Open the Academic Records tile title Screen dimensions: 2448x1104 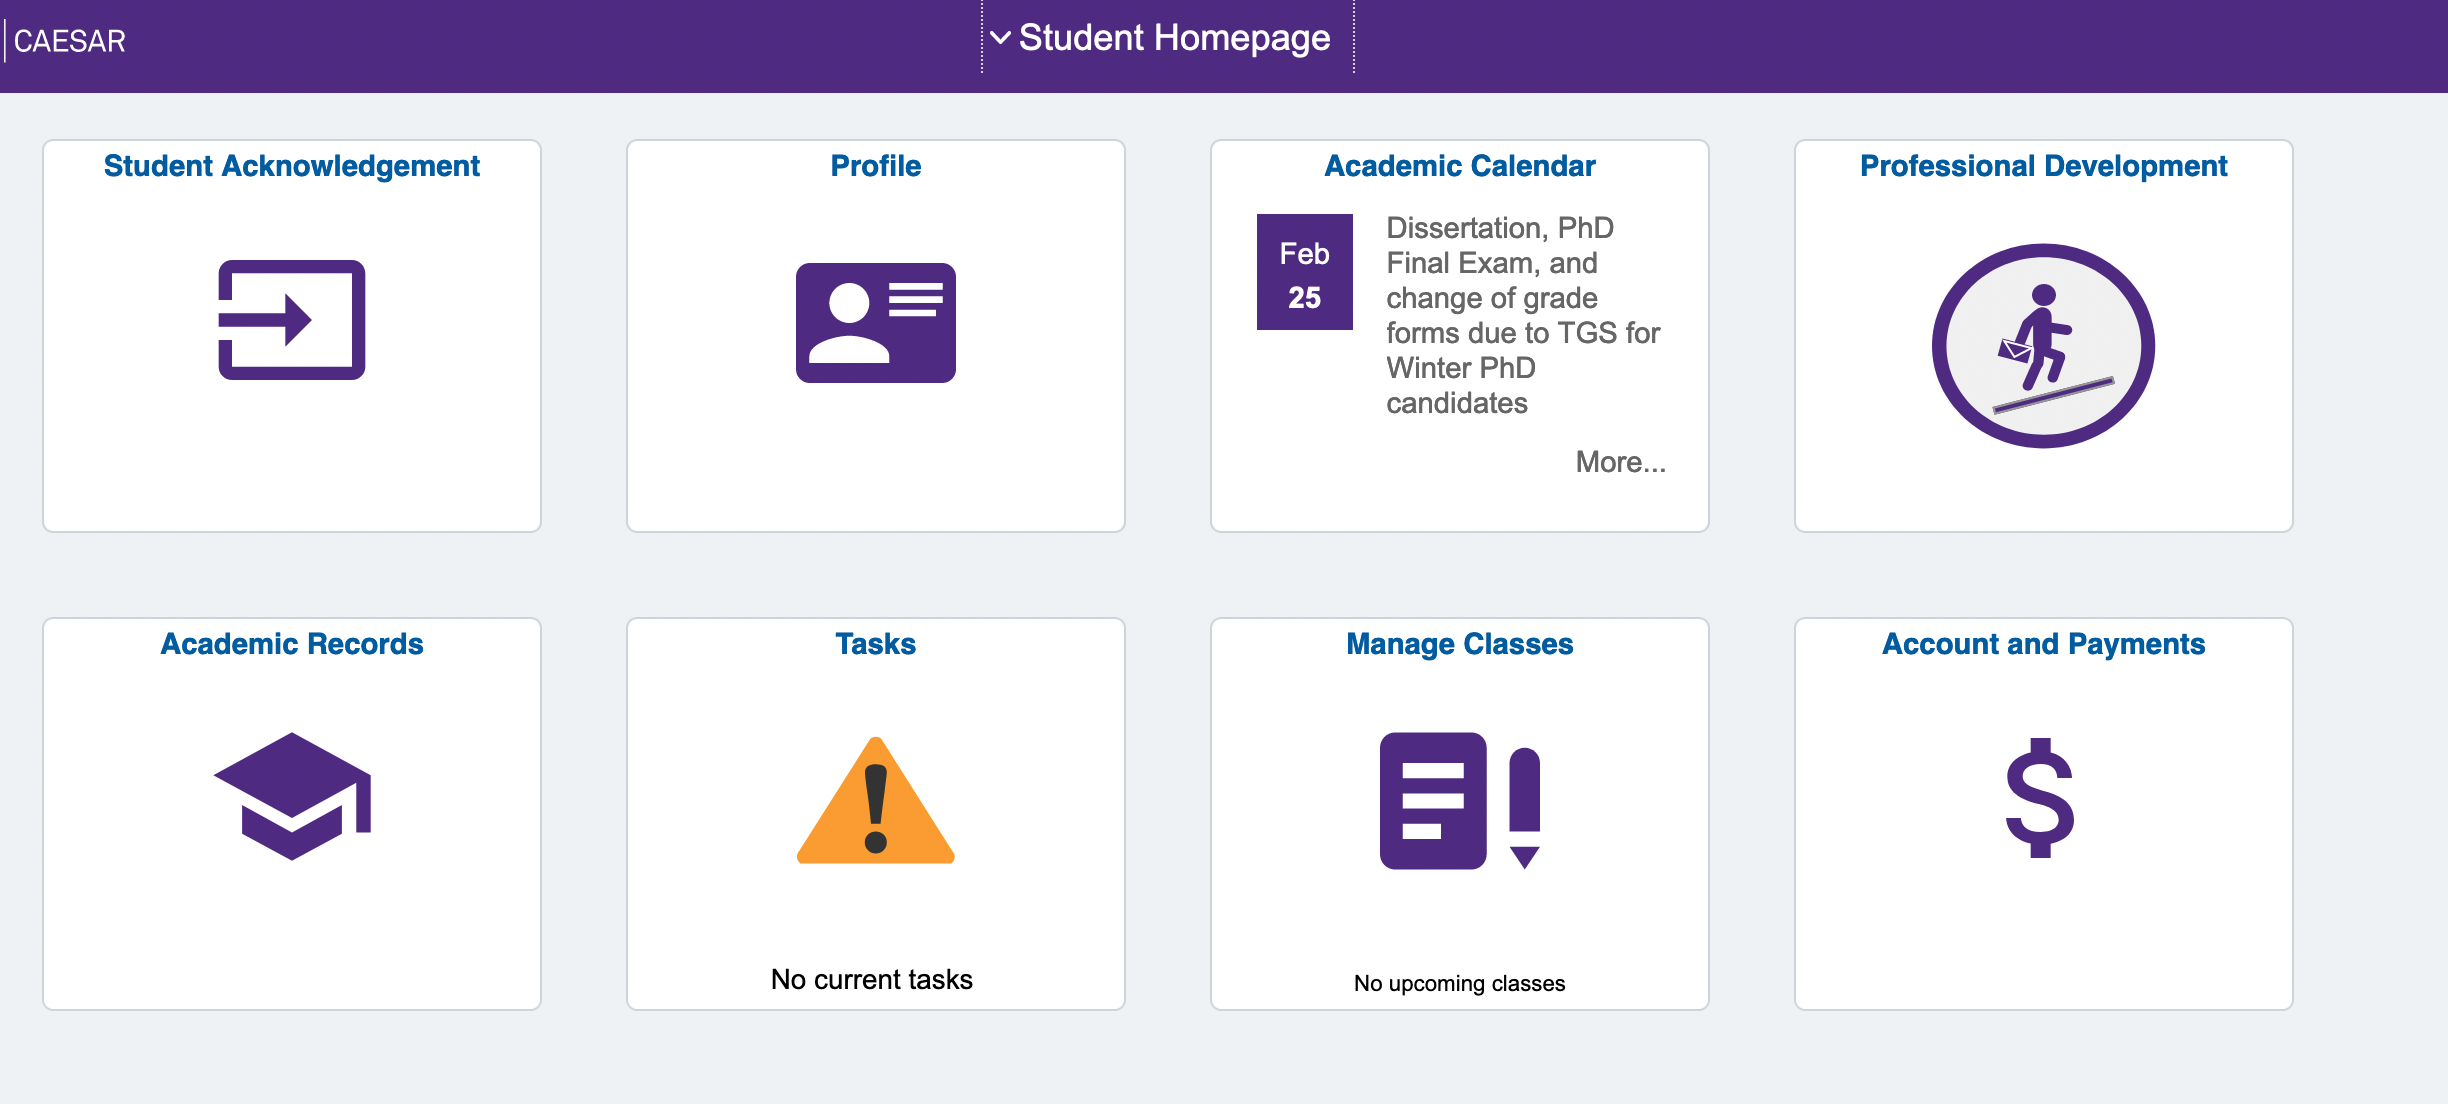click(292, 644)
